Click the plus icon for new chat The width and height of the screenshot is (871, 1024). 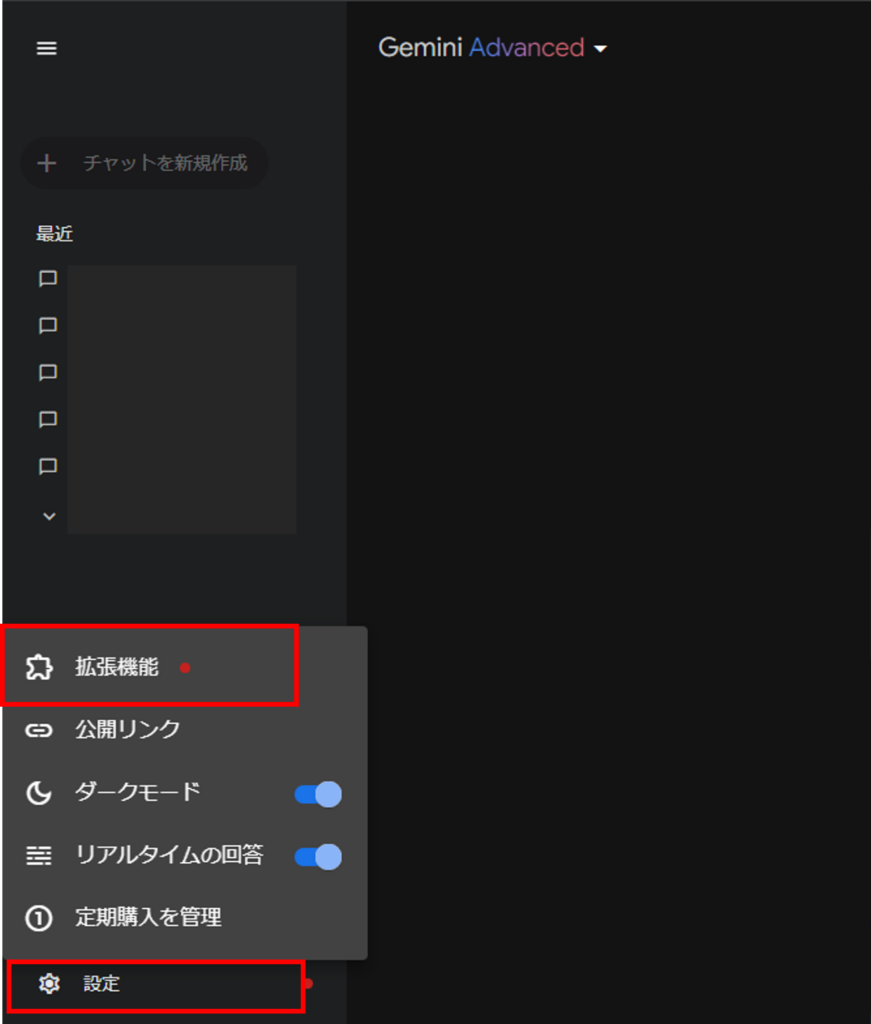pyautogui.click(x=46, y=163)
